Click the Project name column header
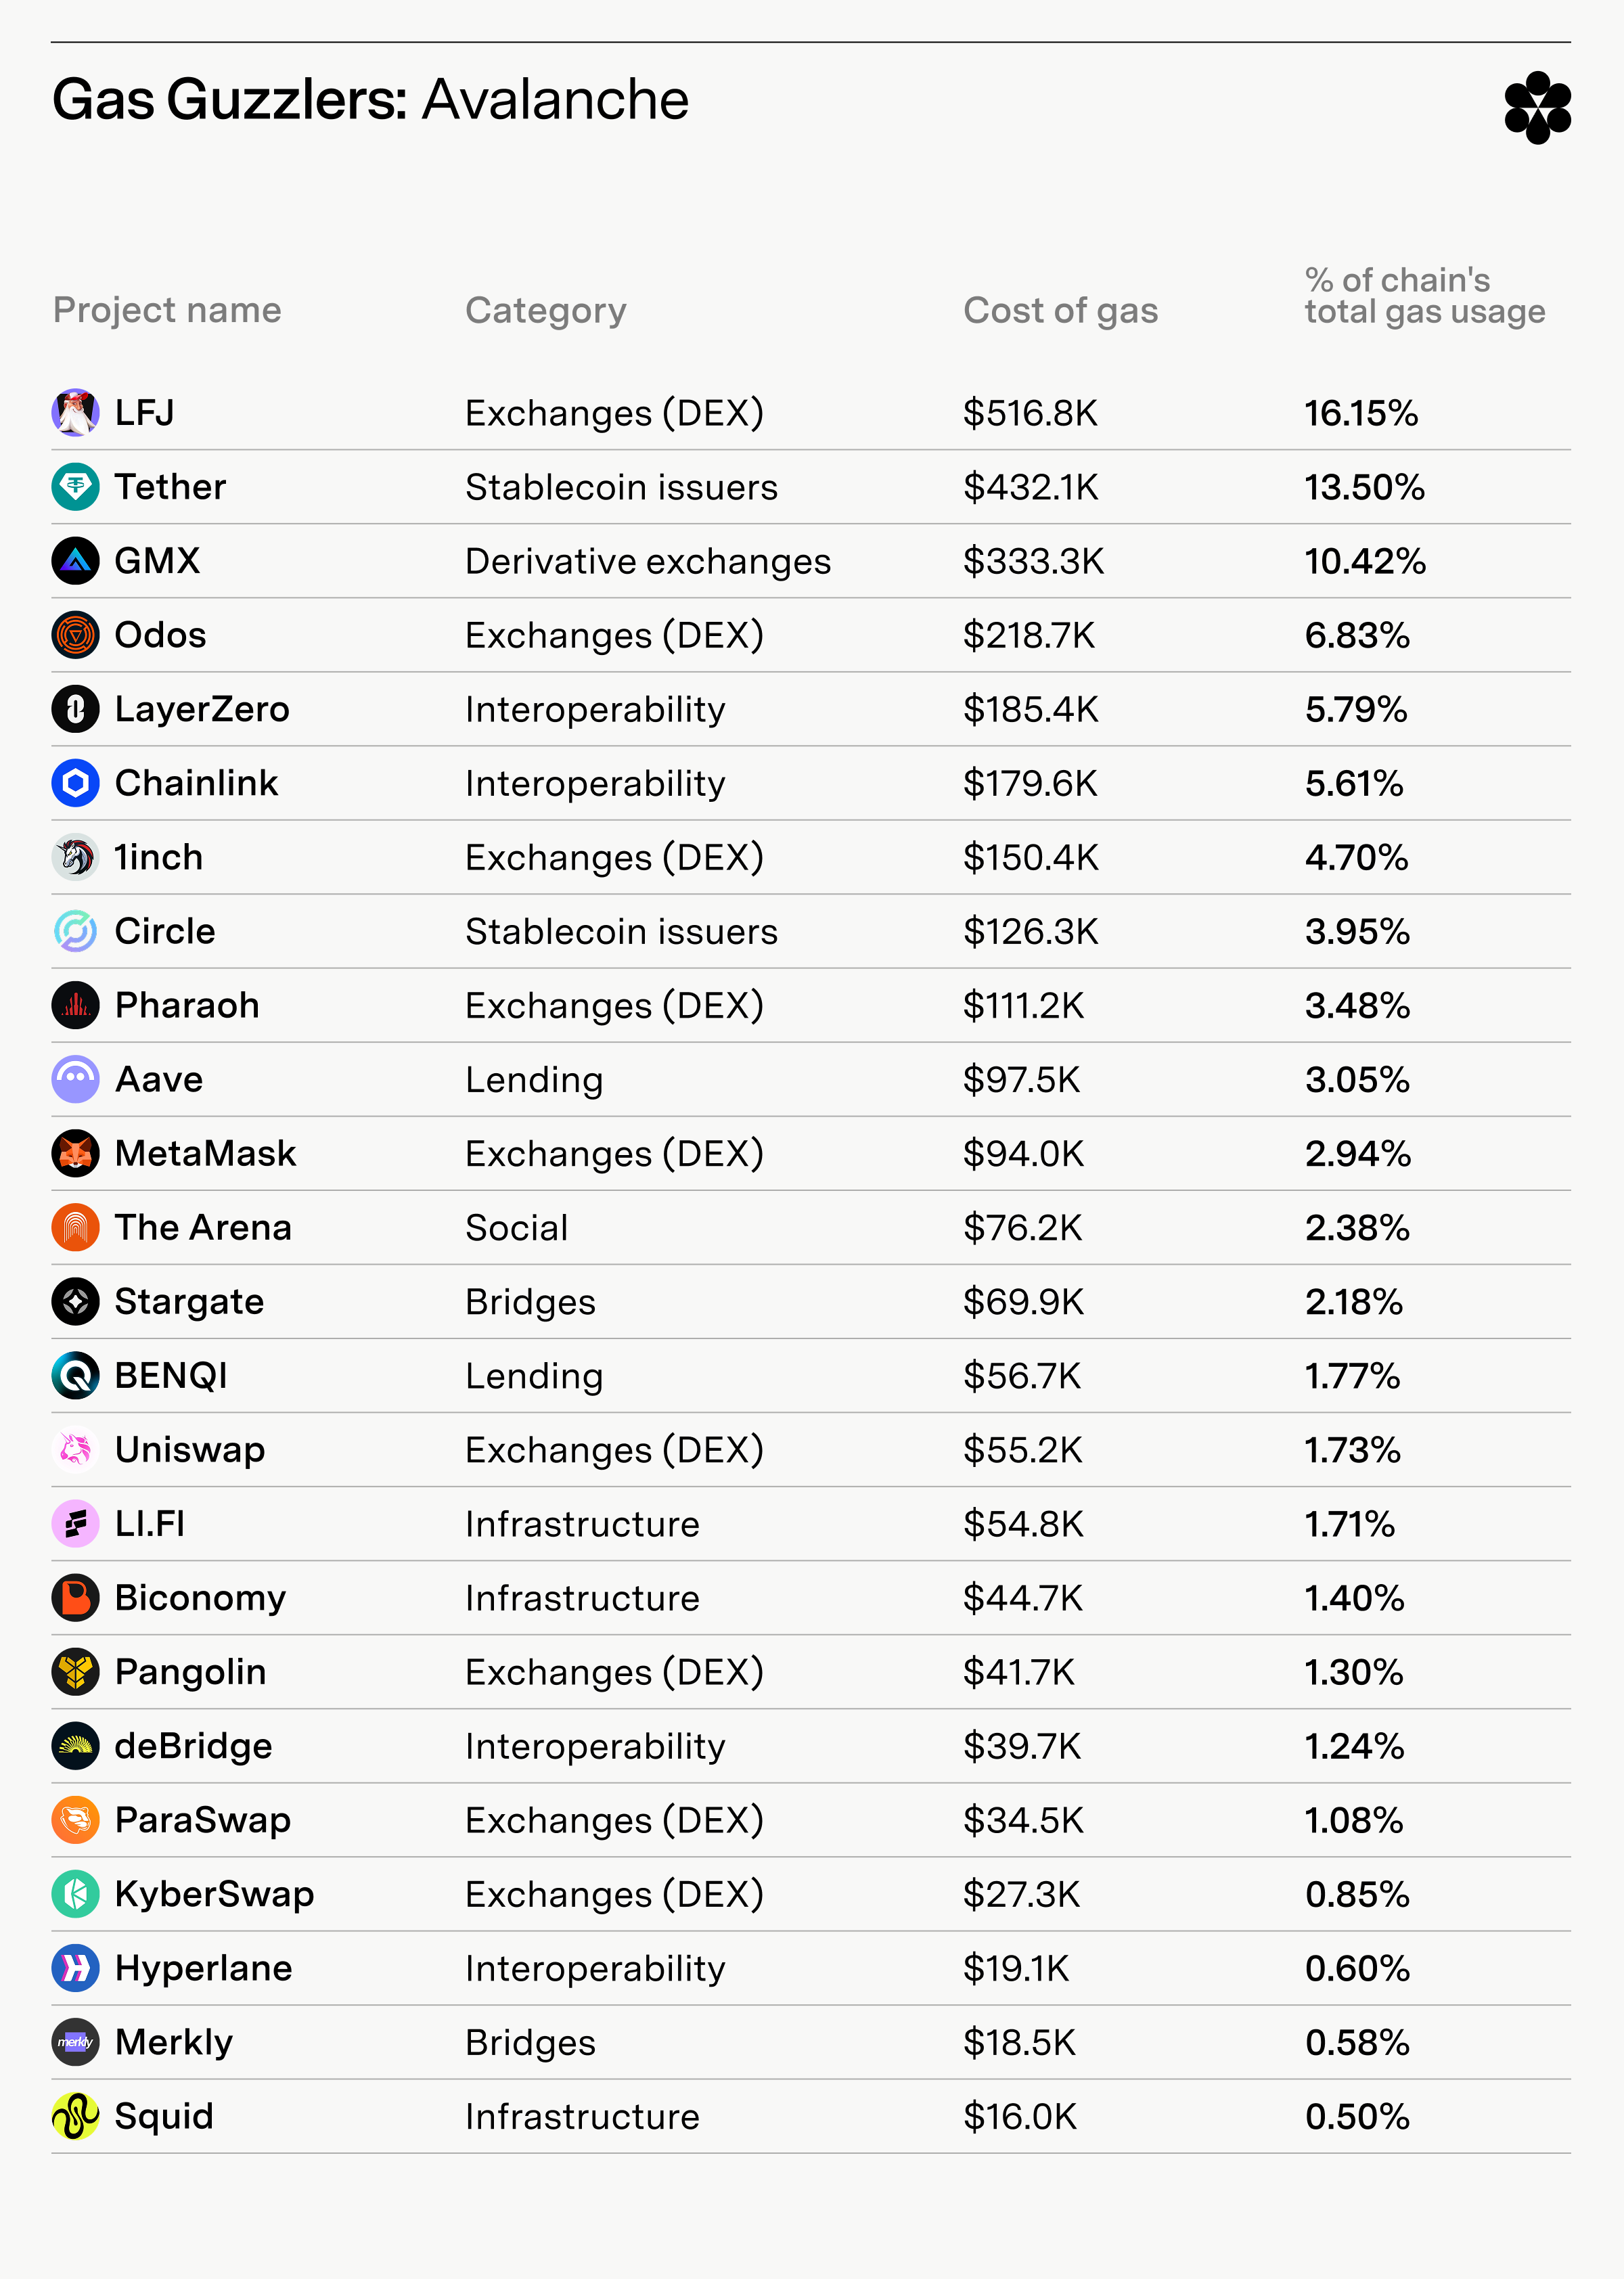1624x2279 pixels. [x=167, y=310]
